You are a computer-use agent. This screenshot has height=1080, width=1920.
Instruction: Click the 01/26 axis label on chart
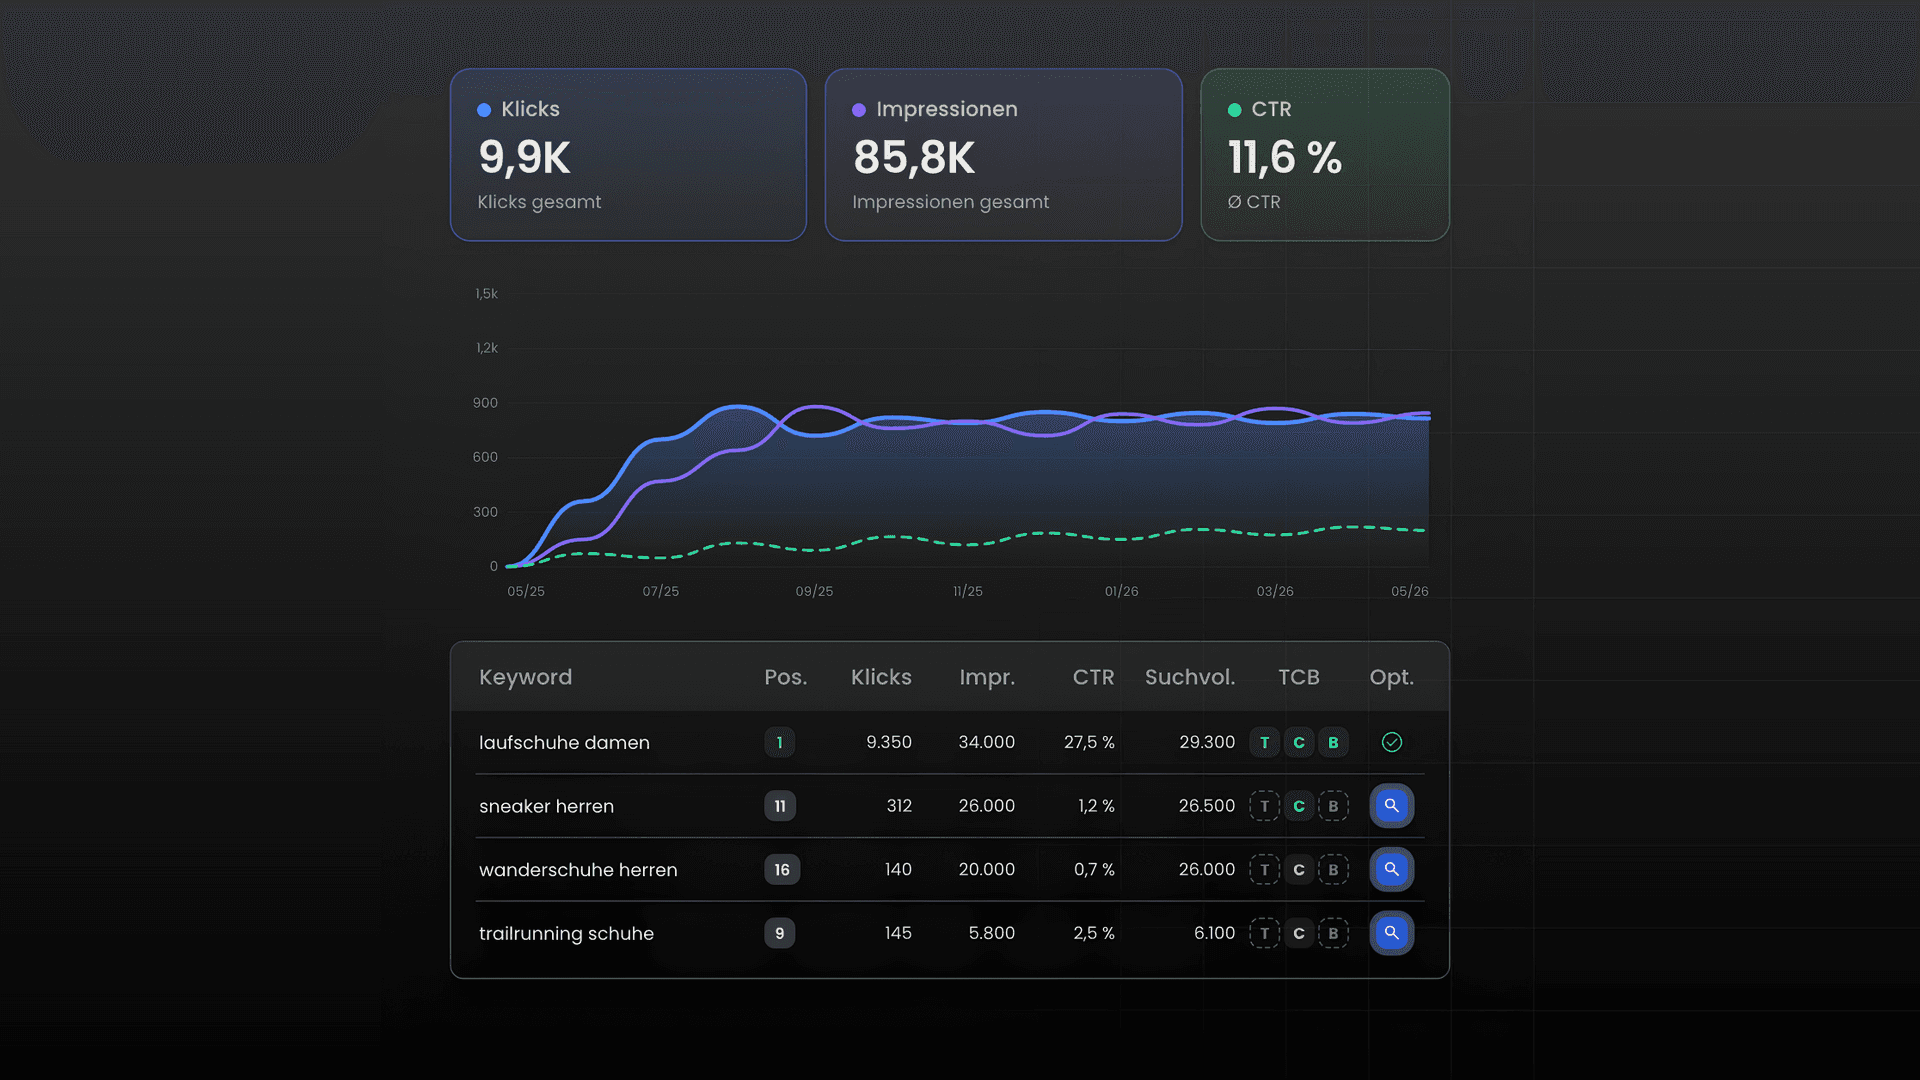coord(1121,591)
